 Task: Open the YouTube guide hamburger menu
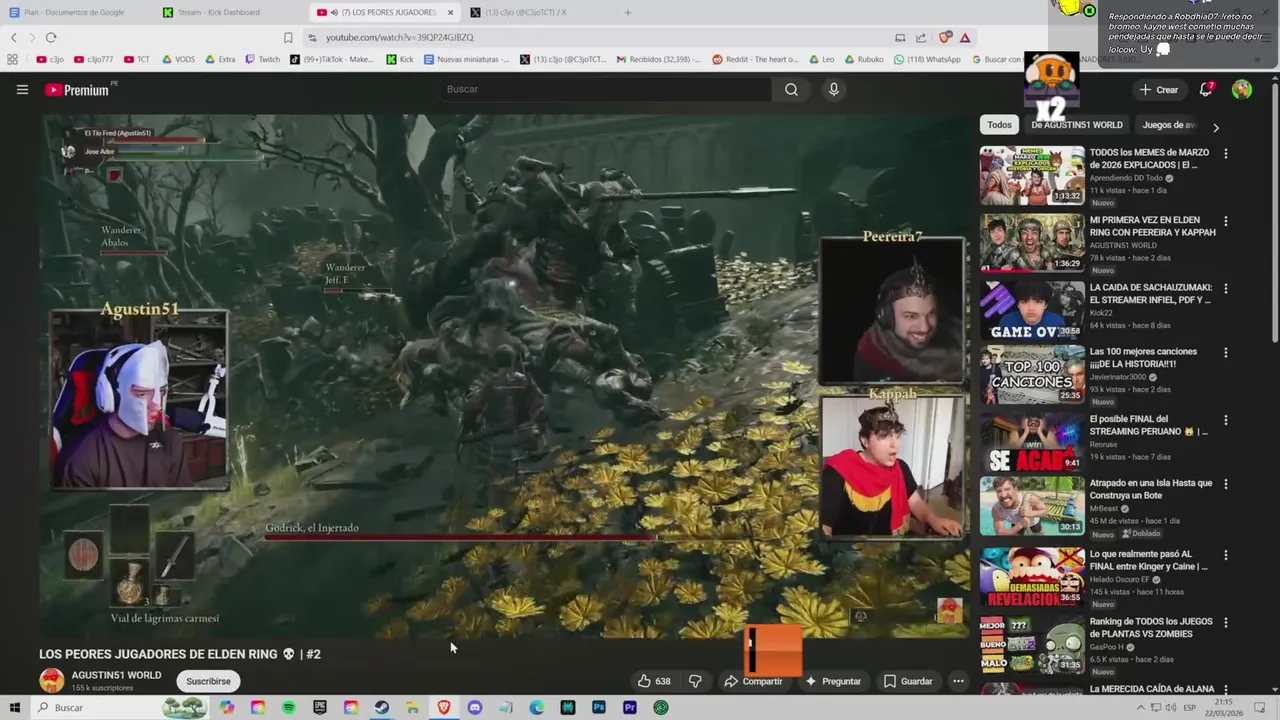pyautogui.click(x=22, y=89)
